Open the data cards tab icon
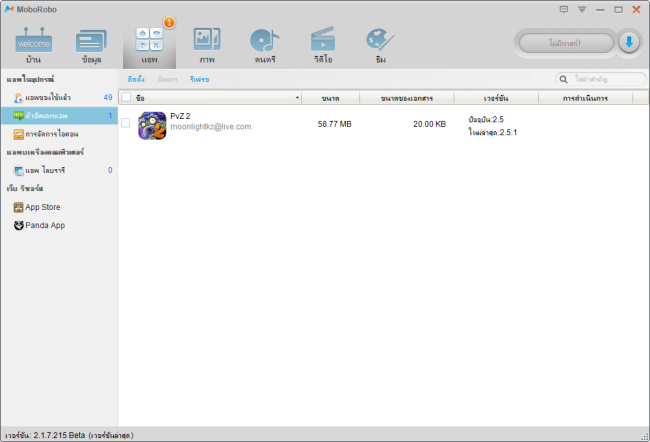650x442 pixels. click(91, 41)
